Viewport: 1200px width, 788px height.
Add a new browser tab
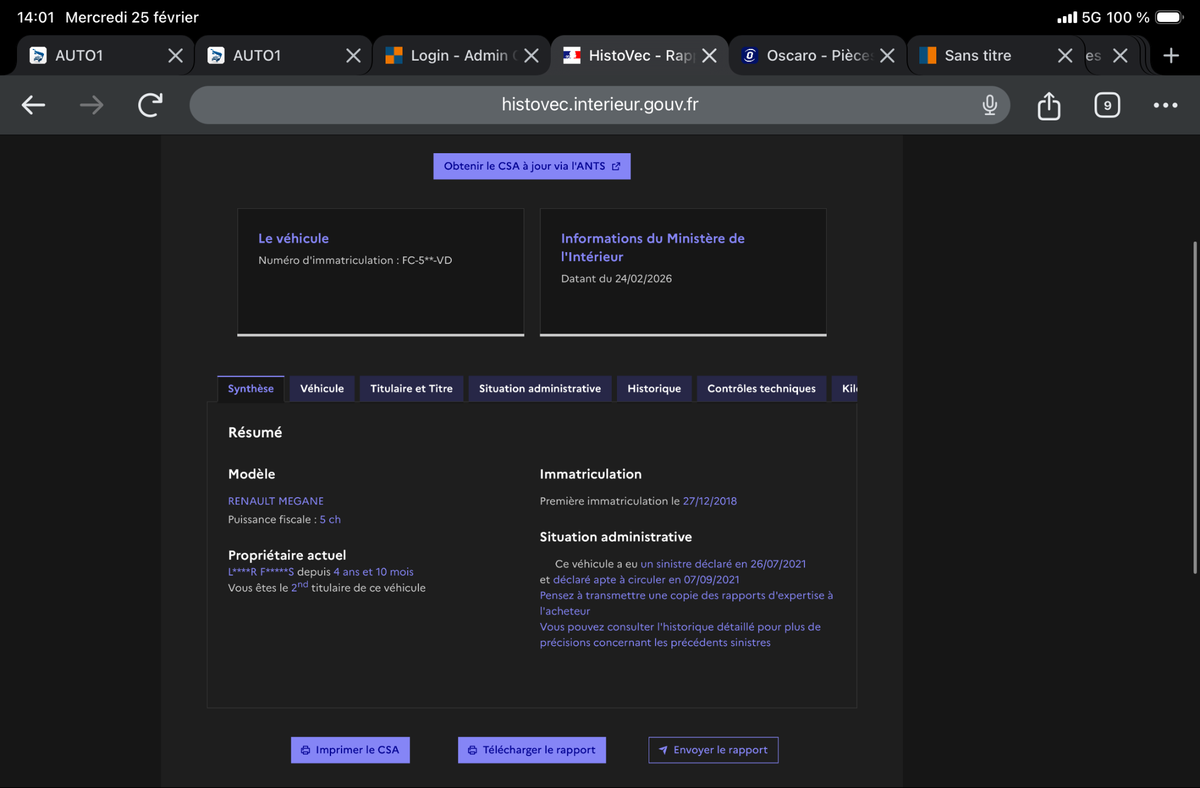coord(1171,56)
